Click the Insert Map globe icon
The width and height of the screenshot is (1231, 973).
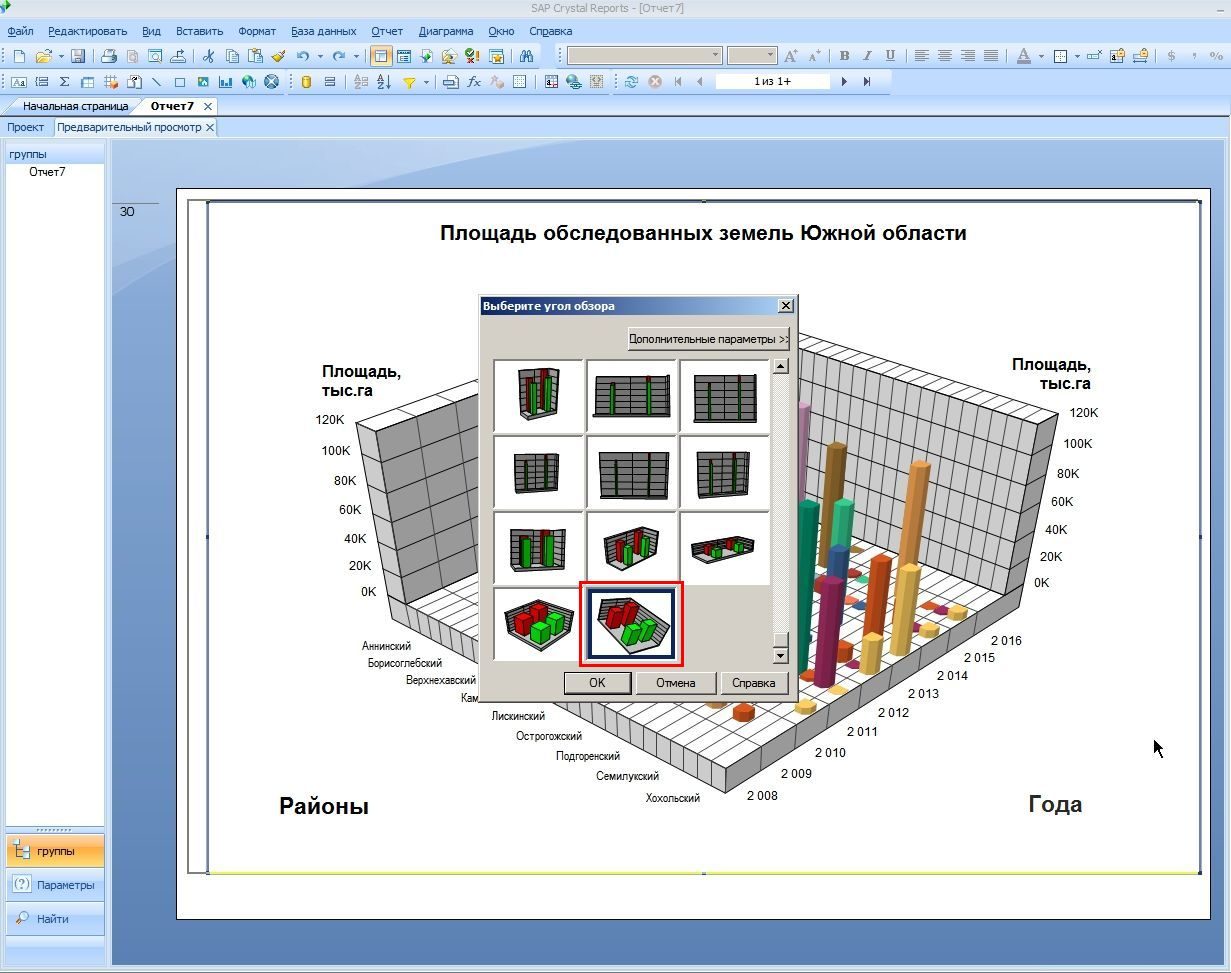249,82
